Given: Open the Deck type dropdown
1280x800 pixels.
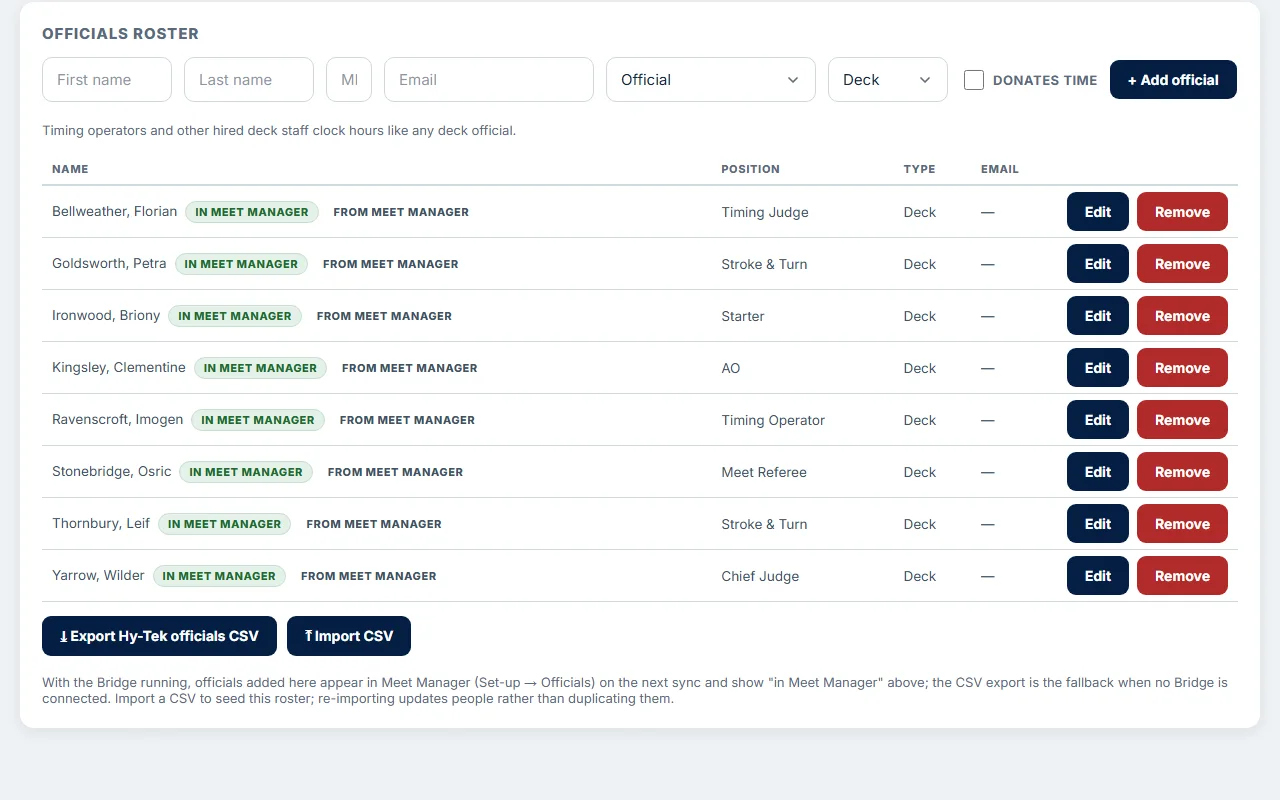Looking at the screenshot, I should click(x=888, y=79).
